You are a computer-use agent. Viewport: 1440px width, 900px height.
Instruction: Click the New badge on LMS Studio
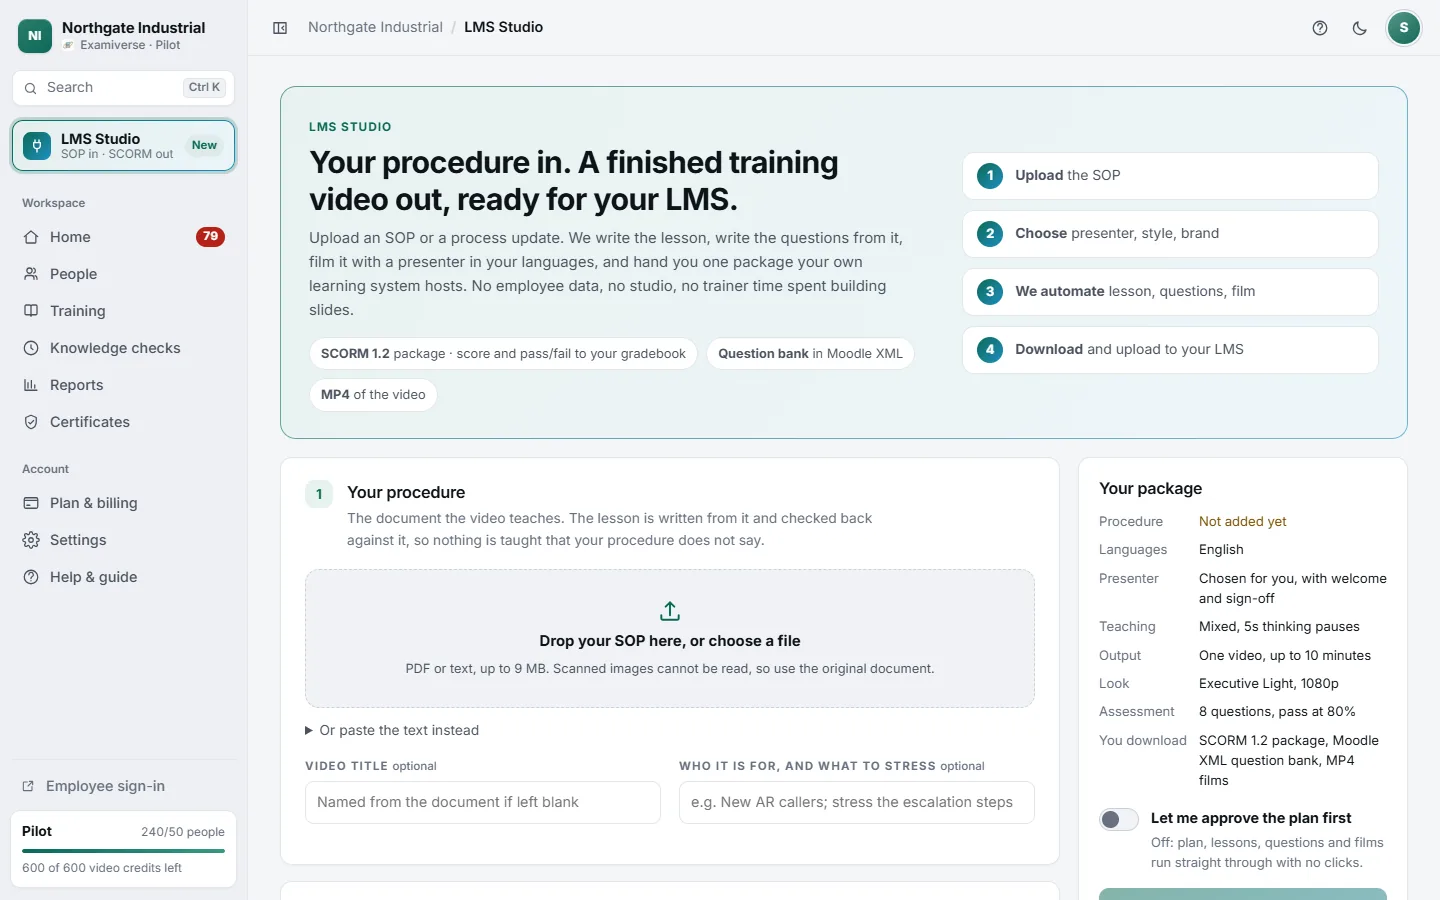(204, 146)
